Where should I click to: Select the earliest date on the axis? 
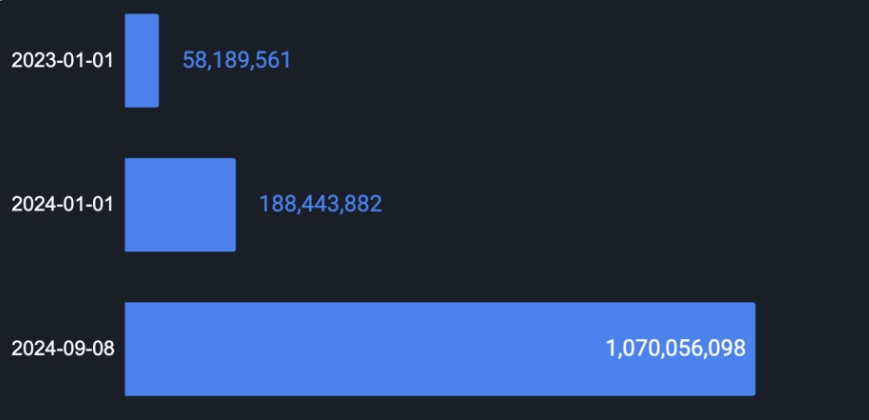[62, 60]
